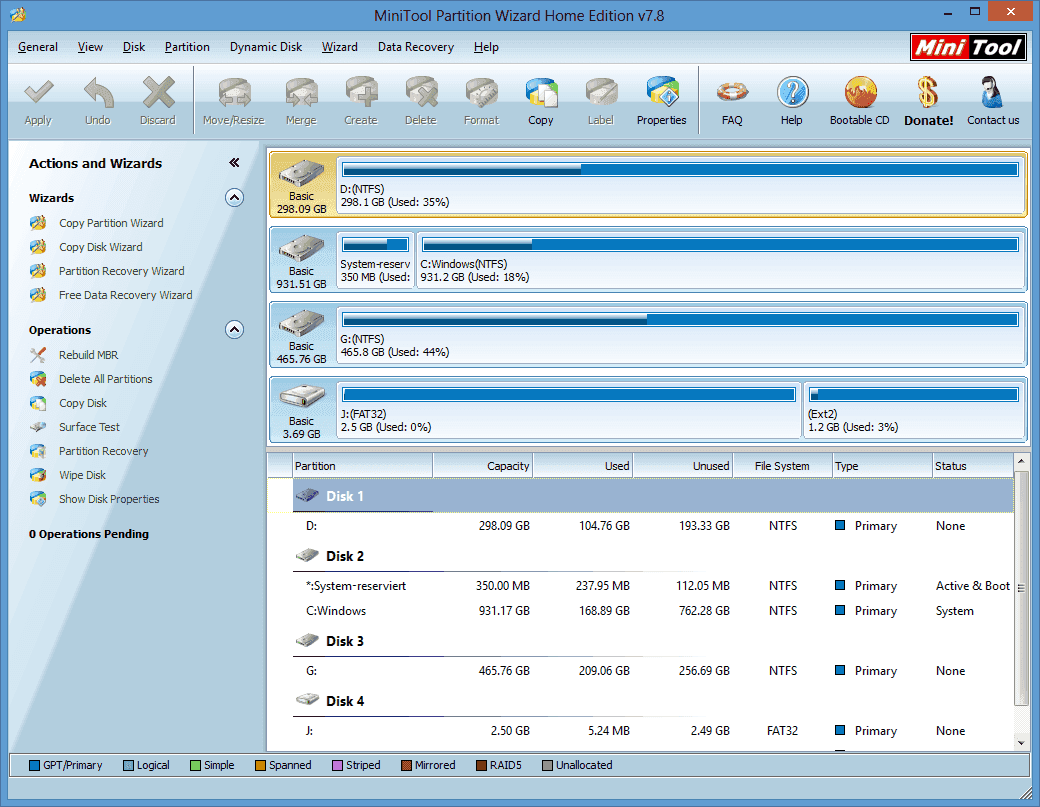
Task: Select the Disk 3 header row
Action: pyautogui.click(x=653, y=641)
